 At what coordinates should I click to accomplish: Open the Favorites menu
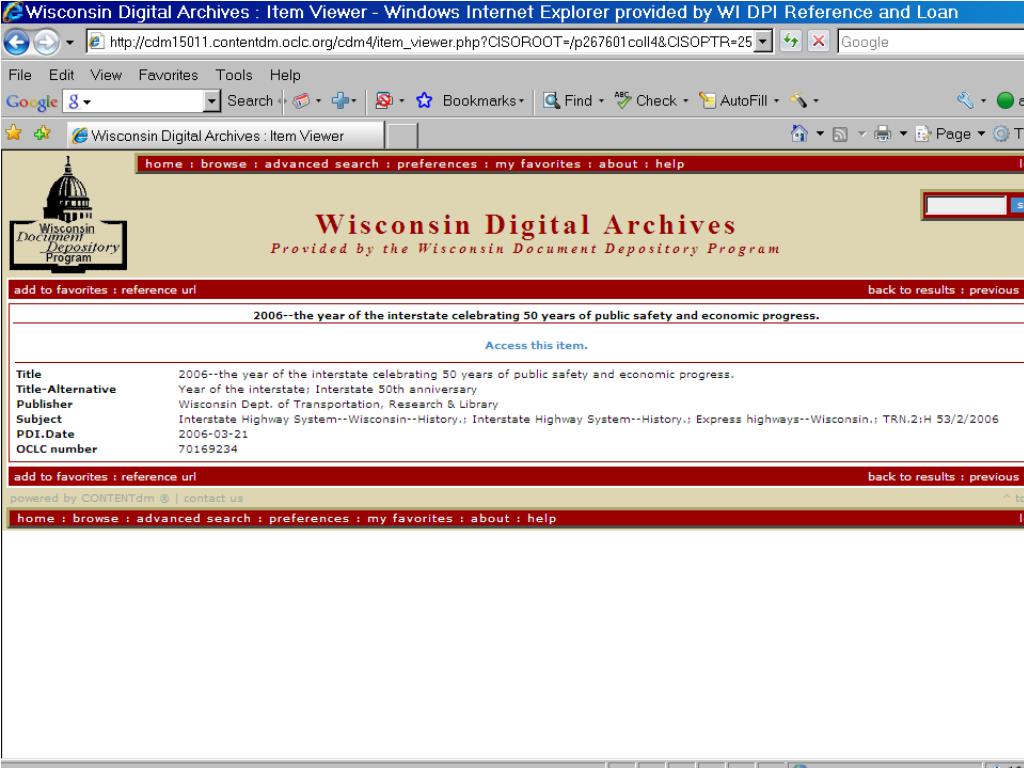click(168, 75)
